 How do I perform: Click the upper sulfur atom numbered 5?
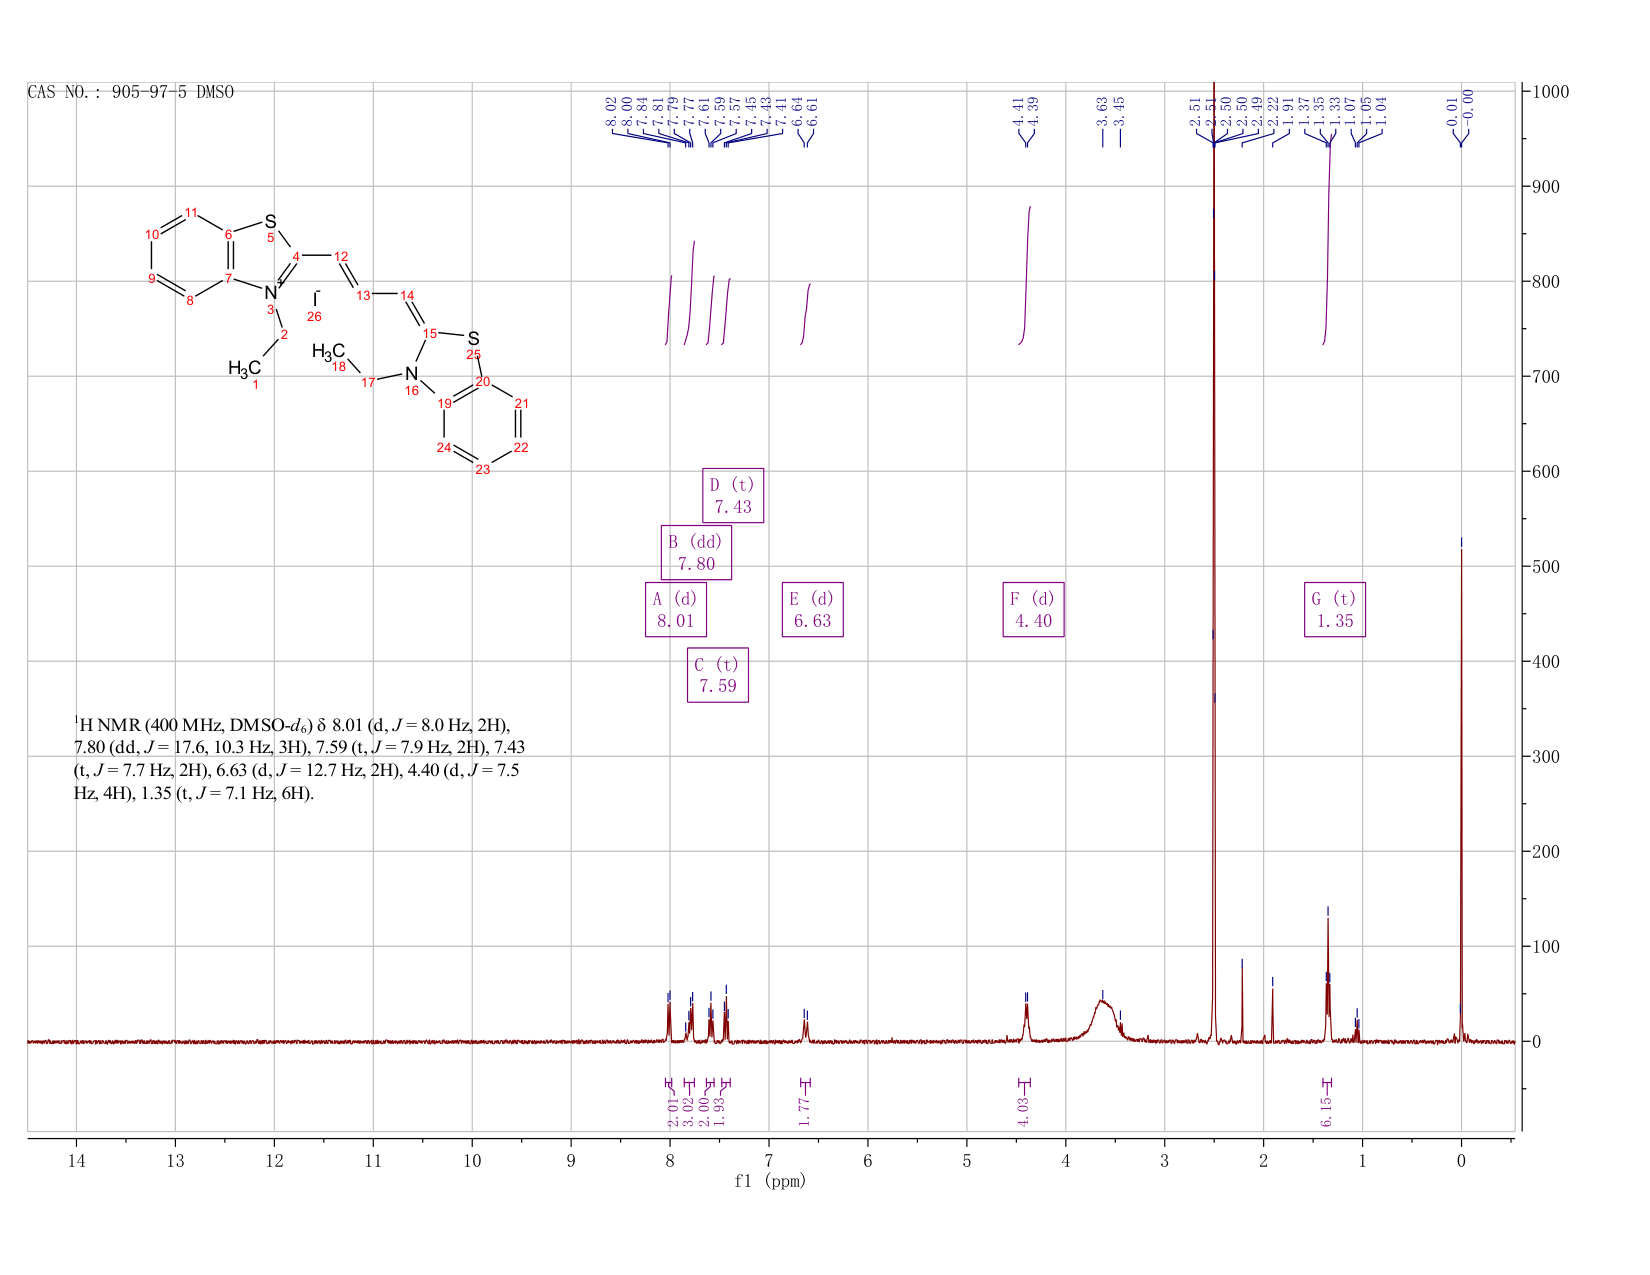tap(270, 222)
